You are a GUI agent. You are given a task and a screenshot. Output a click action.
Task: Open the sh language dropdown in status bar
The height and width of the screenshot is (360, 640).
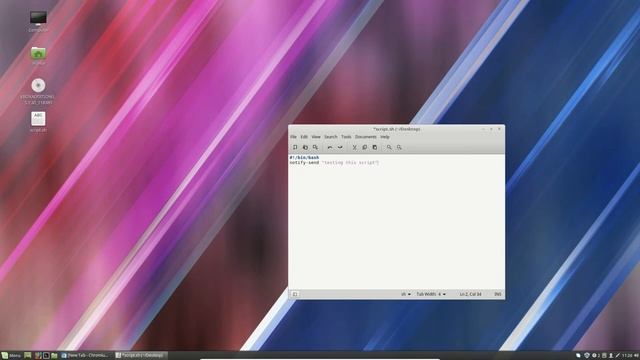click(x=406, y=294)
